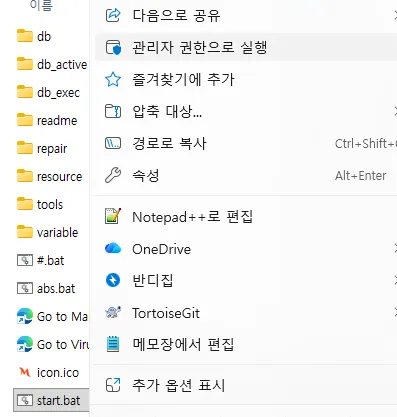Select the Go to Viru shortcut name
Viewport: 397px width, 417px height.
(63, 344)
